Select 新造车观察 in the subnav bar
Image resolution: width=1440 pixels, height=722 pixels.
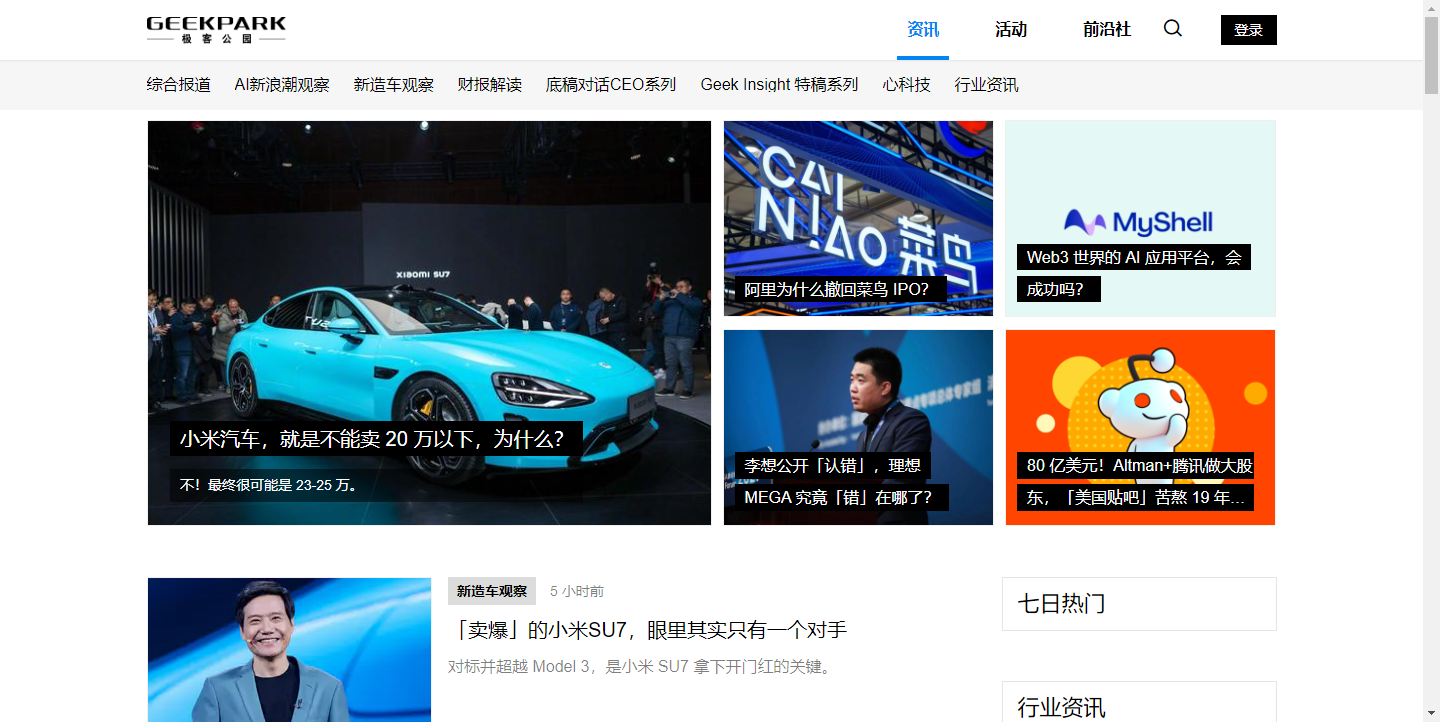coord(394,85)
